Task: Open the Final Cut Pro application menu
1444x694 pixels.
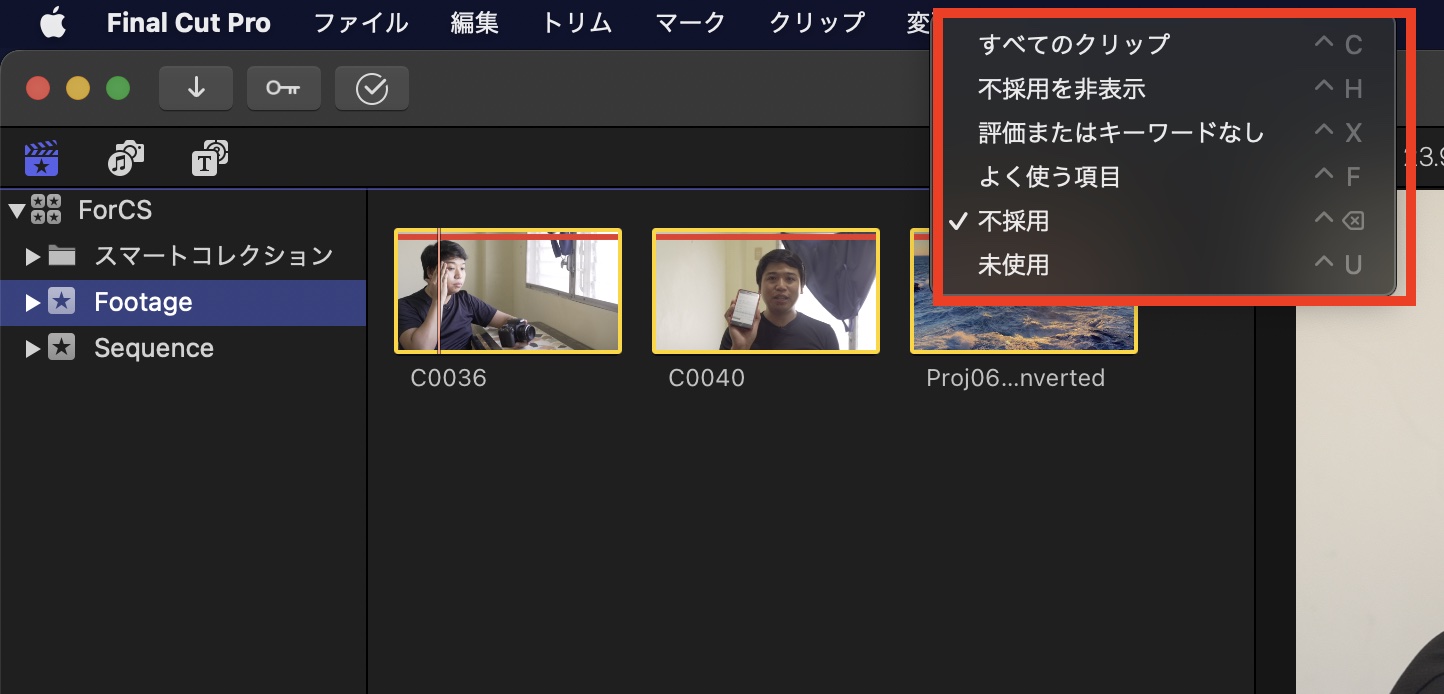Action: pyautogui.click(x=189, y=23)
